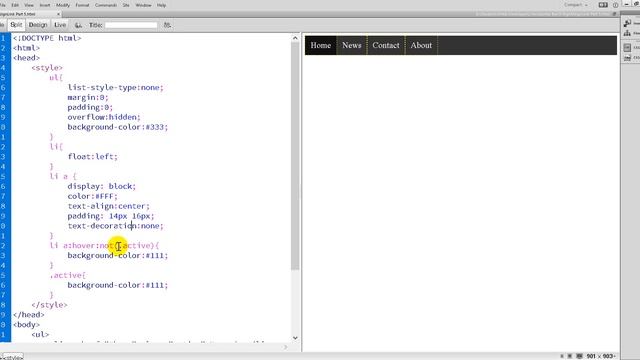Open the Window menu
Viewport: 640px width, 360px height.
tap(143, 5)
